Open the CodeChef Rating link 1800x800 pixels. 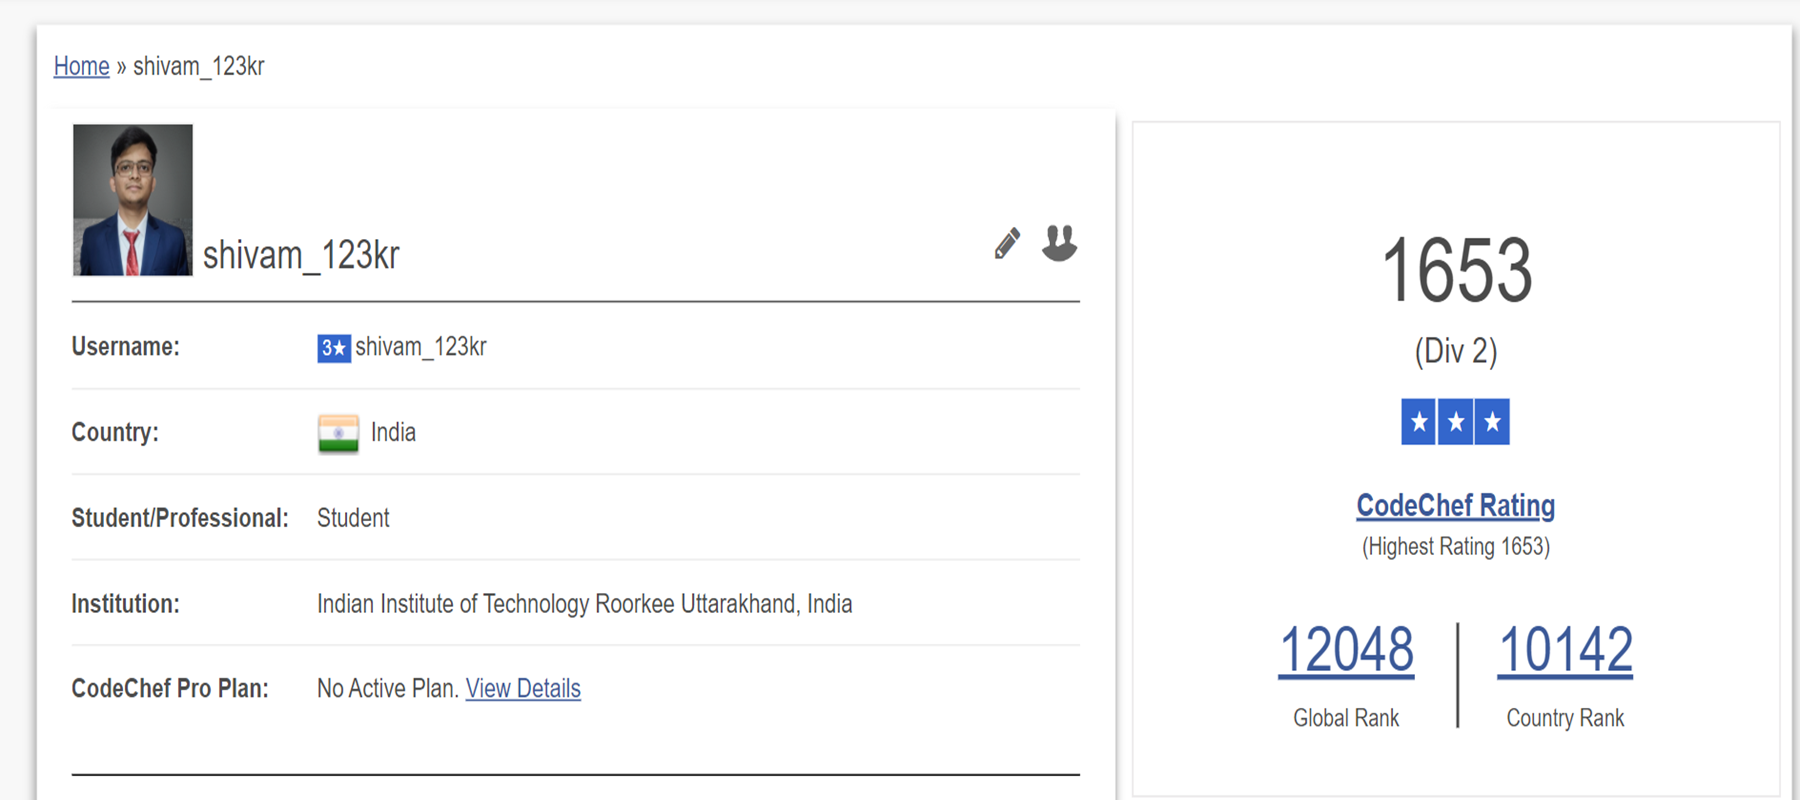pyautogui.click(x=1455, y=506)
